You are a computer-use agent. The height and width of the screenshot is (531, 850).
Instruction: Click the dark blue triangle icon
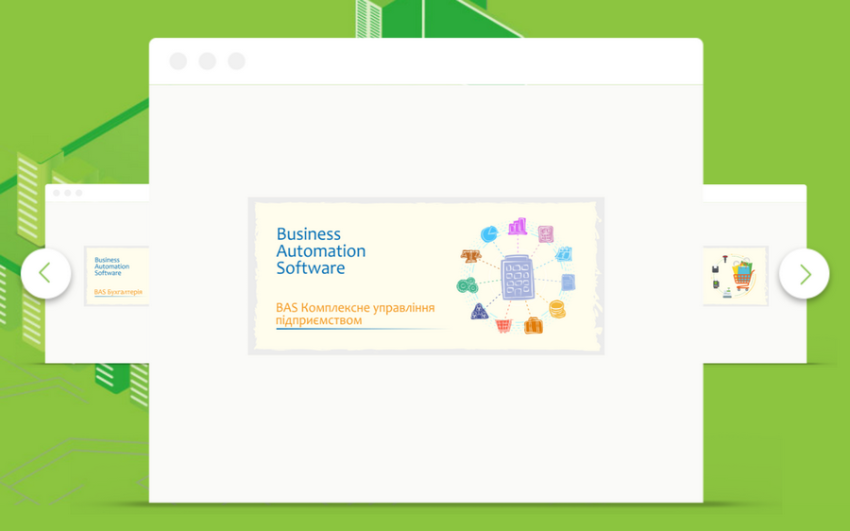click(x=479, y=311)
